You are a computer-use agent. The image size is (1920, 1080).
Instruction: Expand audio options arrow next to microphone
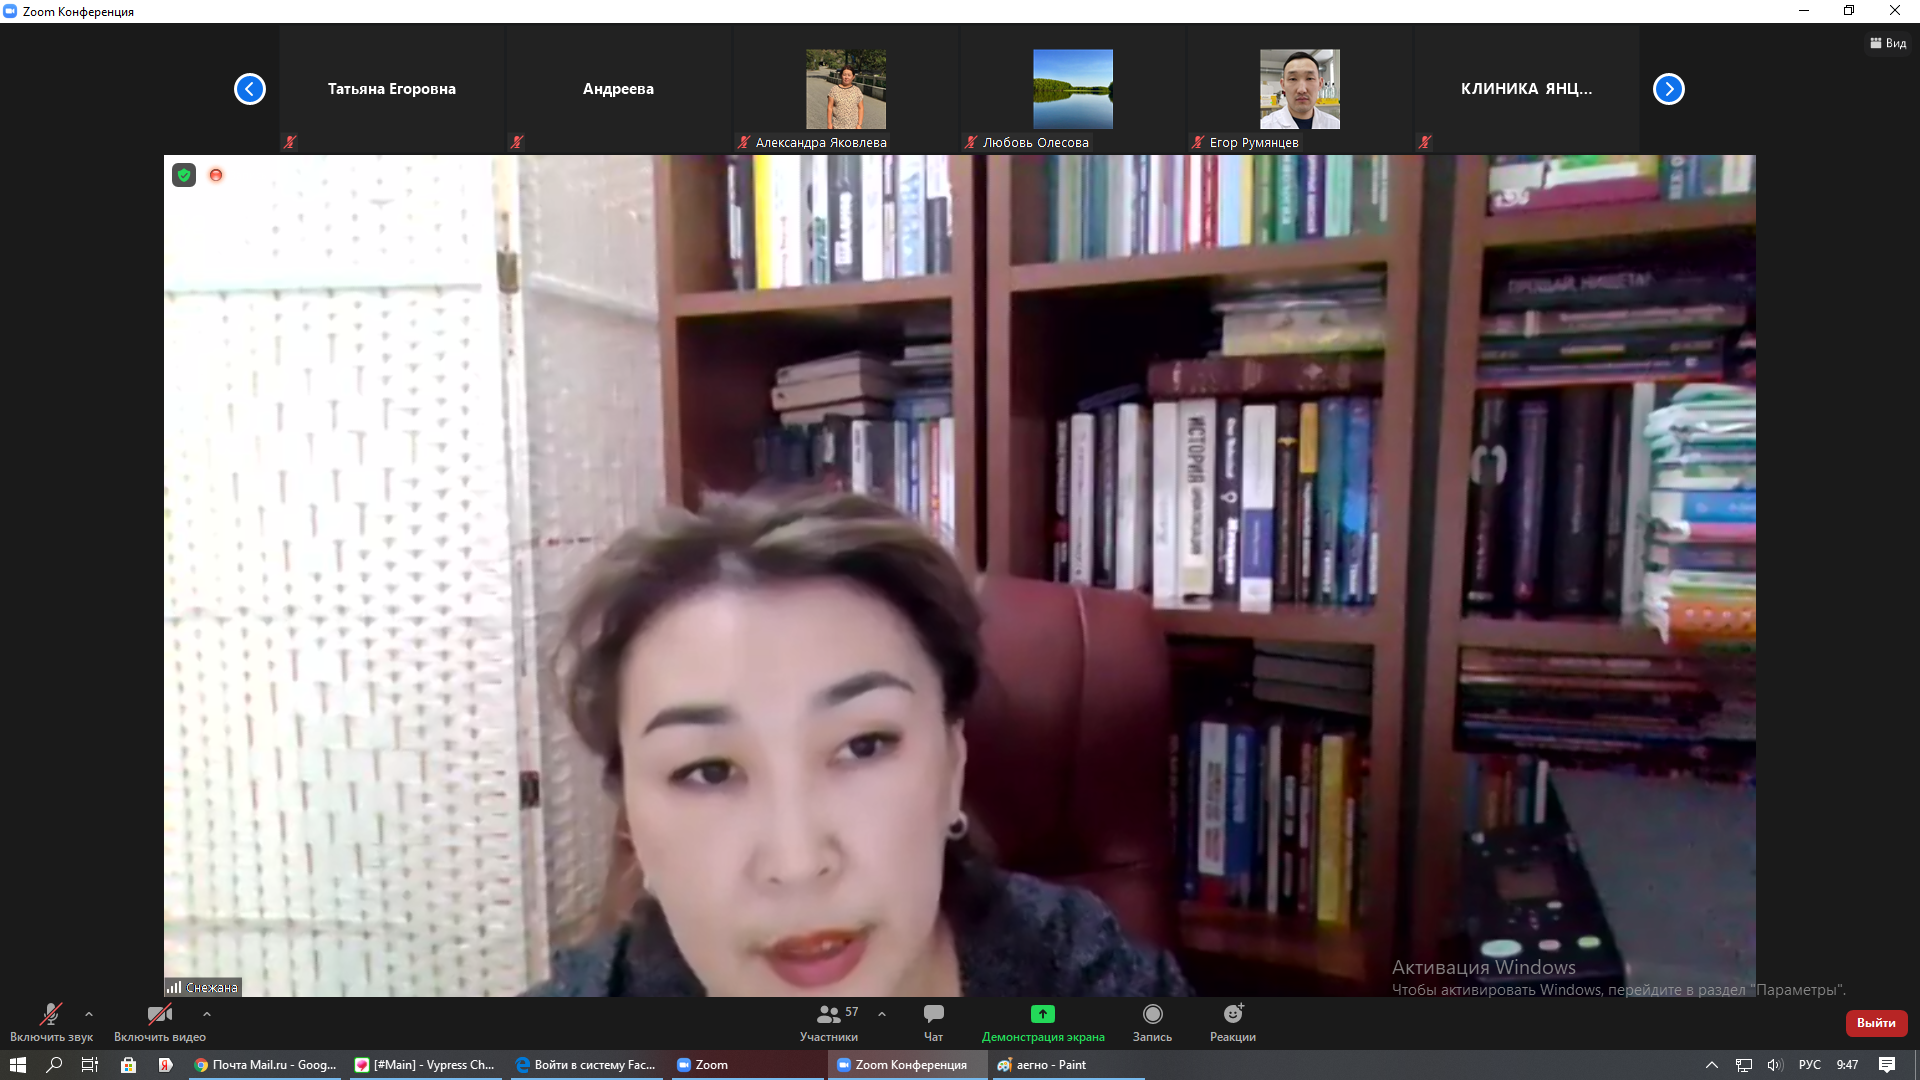pos(89,1014)
